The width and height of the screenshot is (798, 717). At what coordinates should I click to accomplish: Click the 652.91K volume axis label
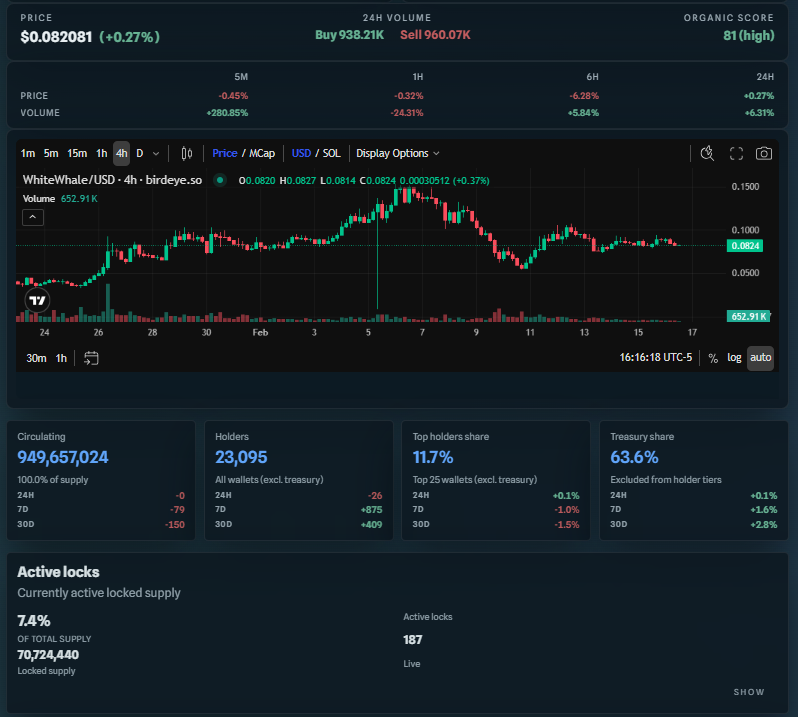coord(749,317)
